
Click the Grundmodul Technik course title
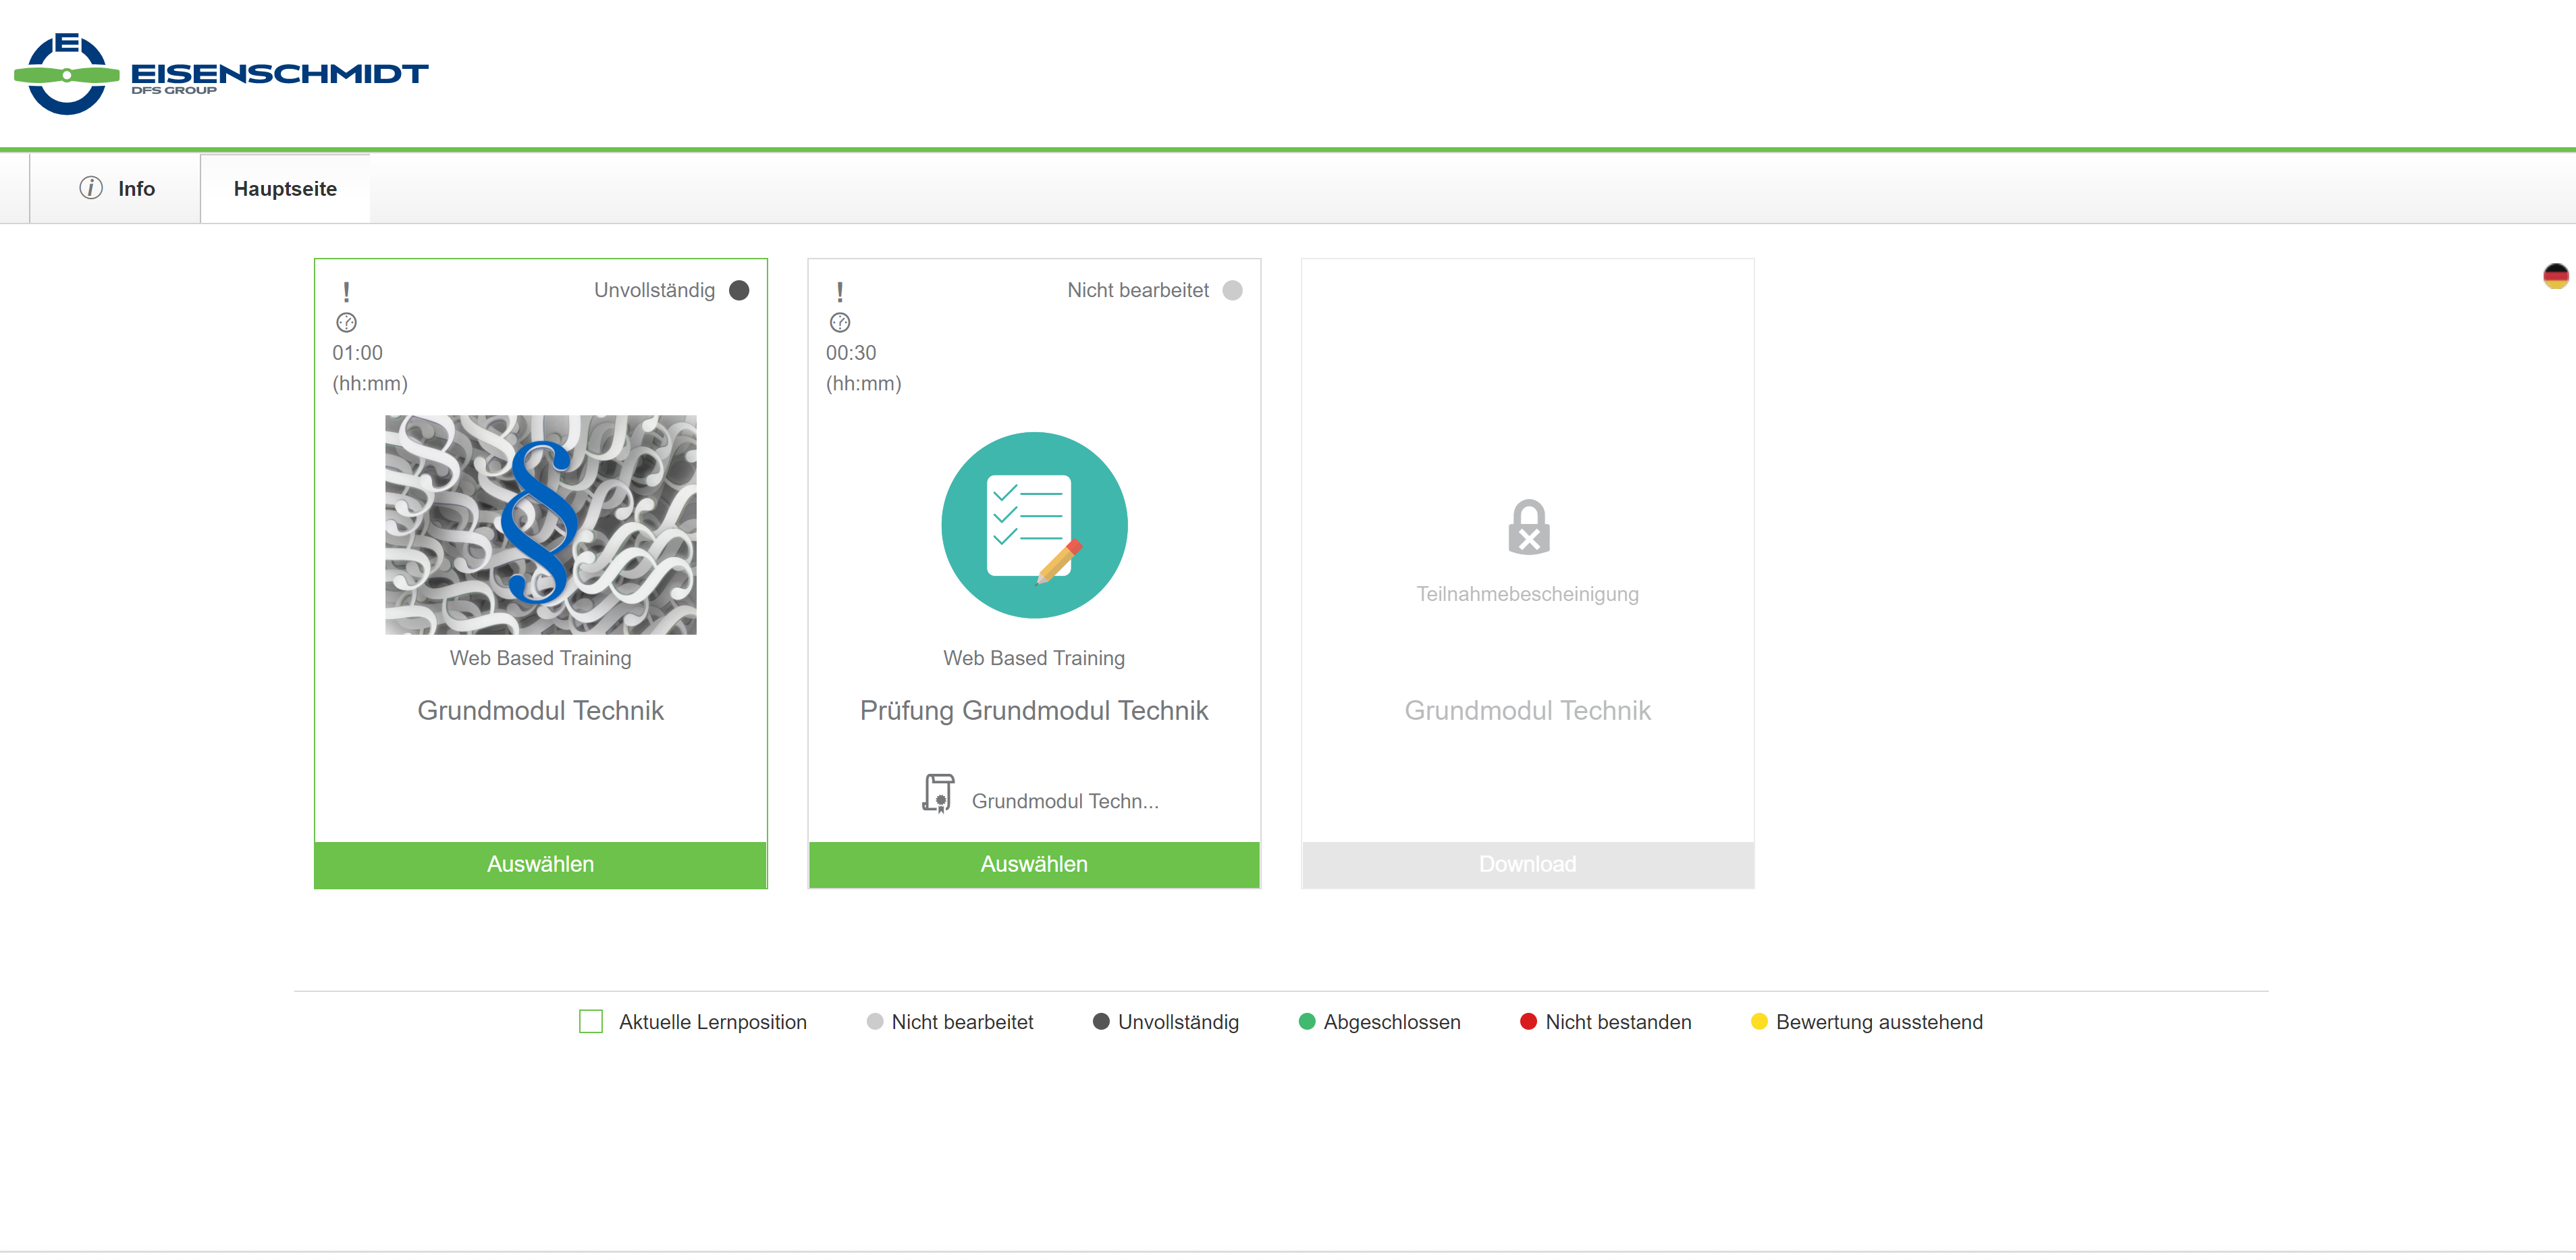[x=540, y=710]
